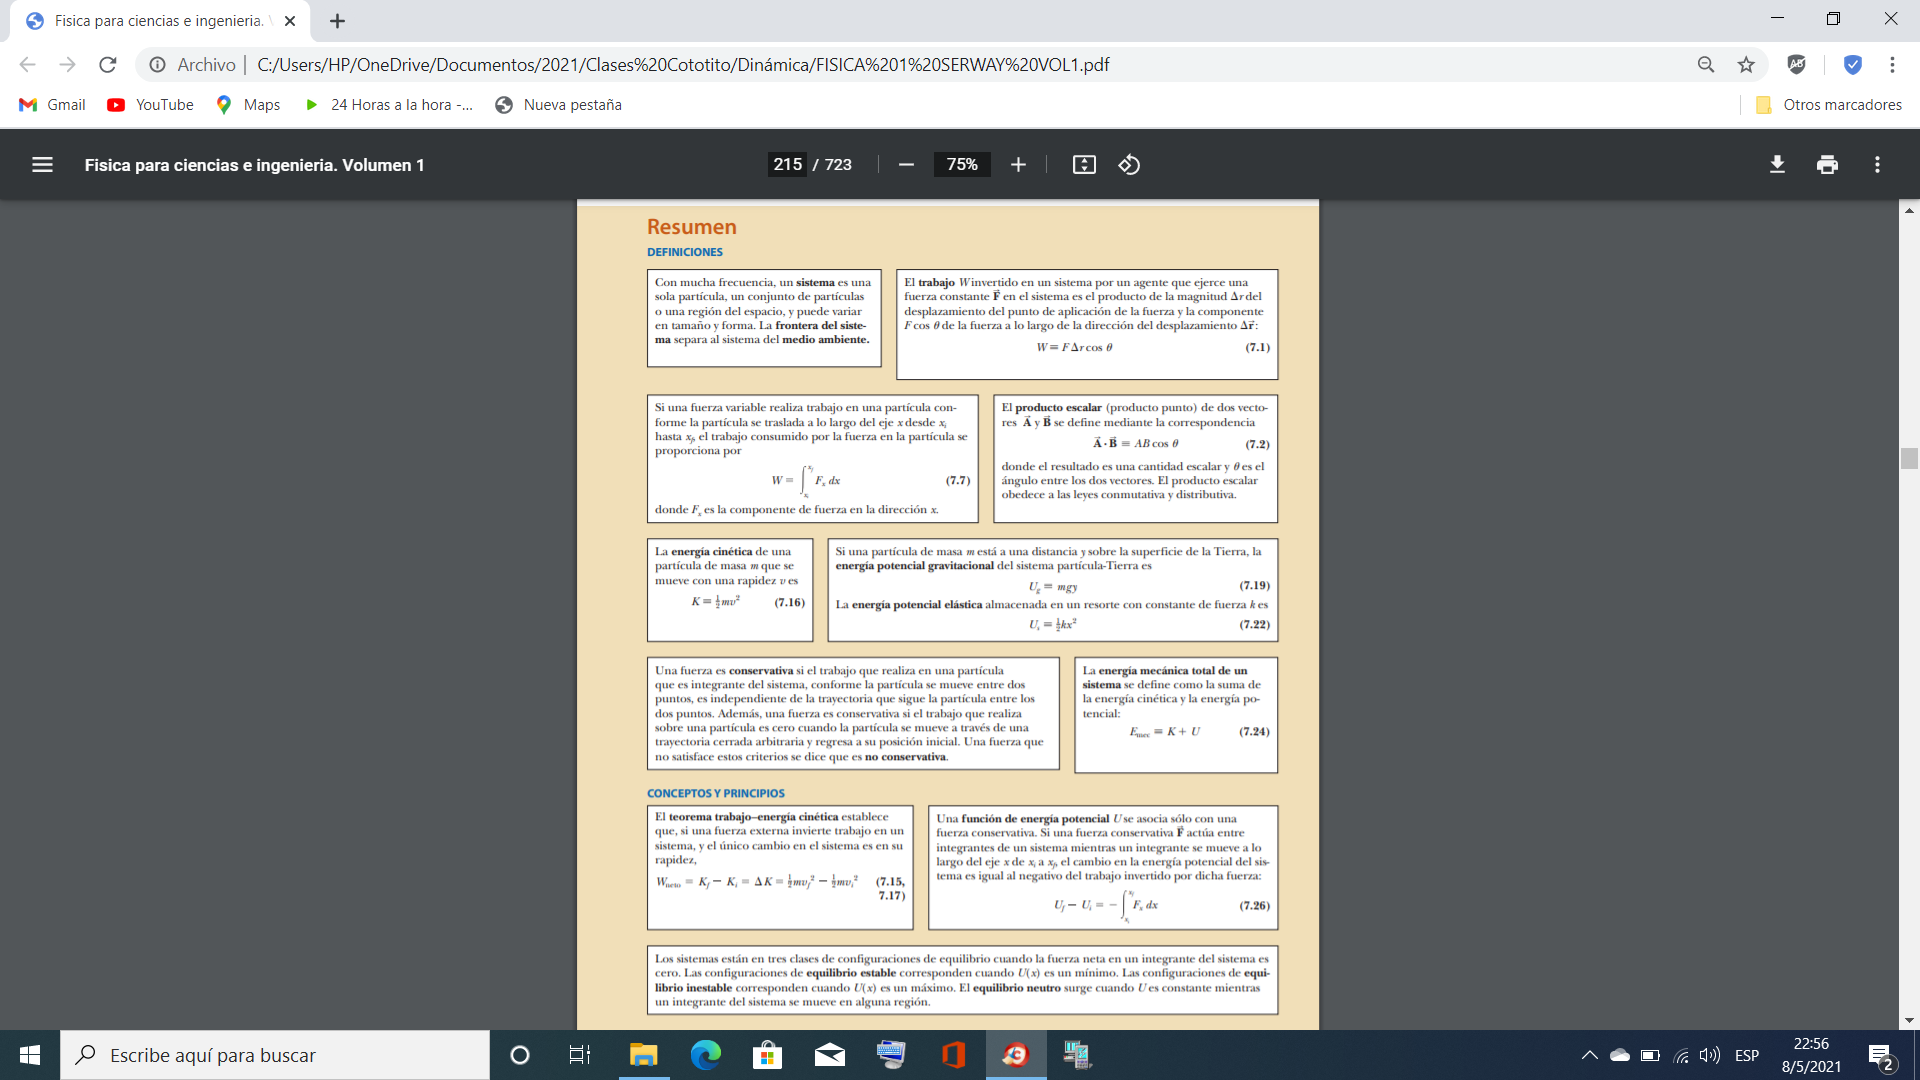Open File Explorer from the taskbar

pyautogui.click(x=643, y=1055)
